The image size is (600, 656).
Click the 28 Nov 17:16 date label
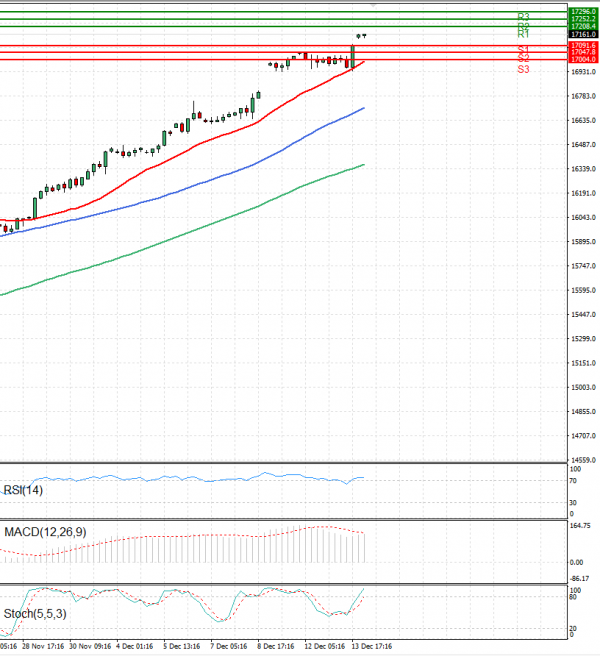coord(43,646)
